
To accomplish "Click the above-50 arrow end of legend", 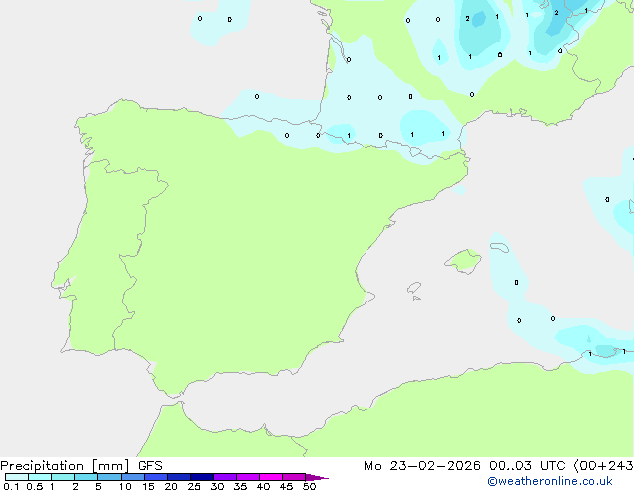I will (317, 477).
